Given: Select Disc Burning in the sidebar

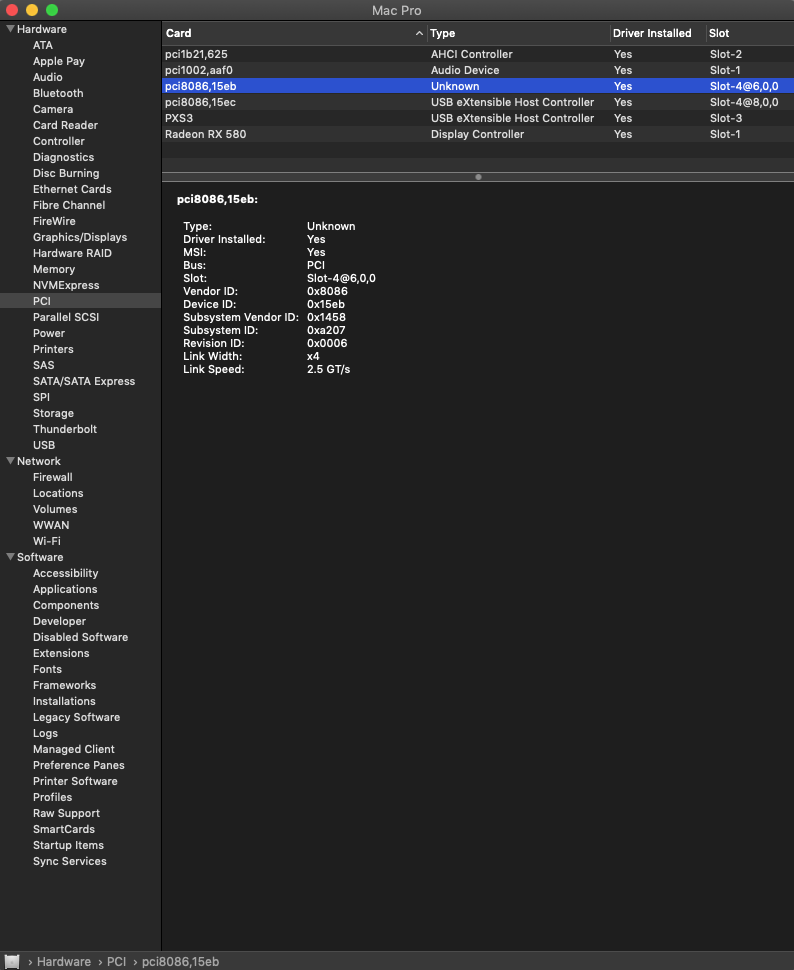Looking at the screenshot, I should point(66,173).
